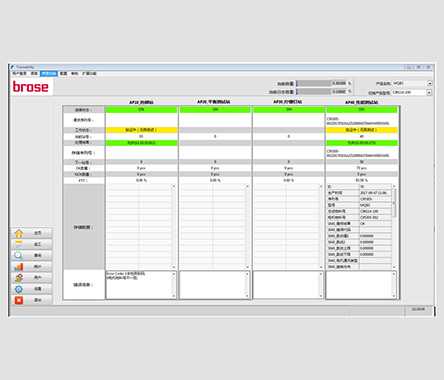The height and width of the screenshot is (380, 444).
Task: Open the product model dropdown showing CM114-100
Action: [429, 92]
